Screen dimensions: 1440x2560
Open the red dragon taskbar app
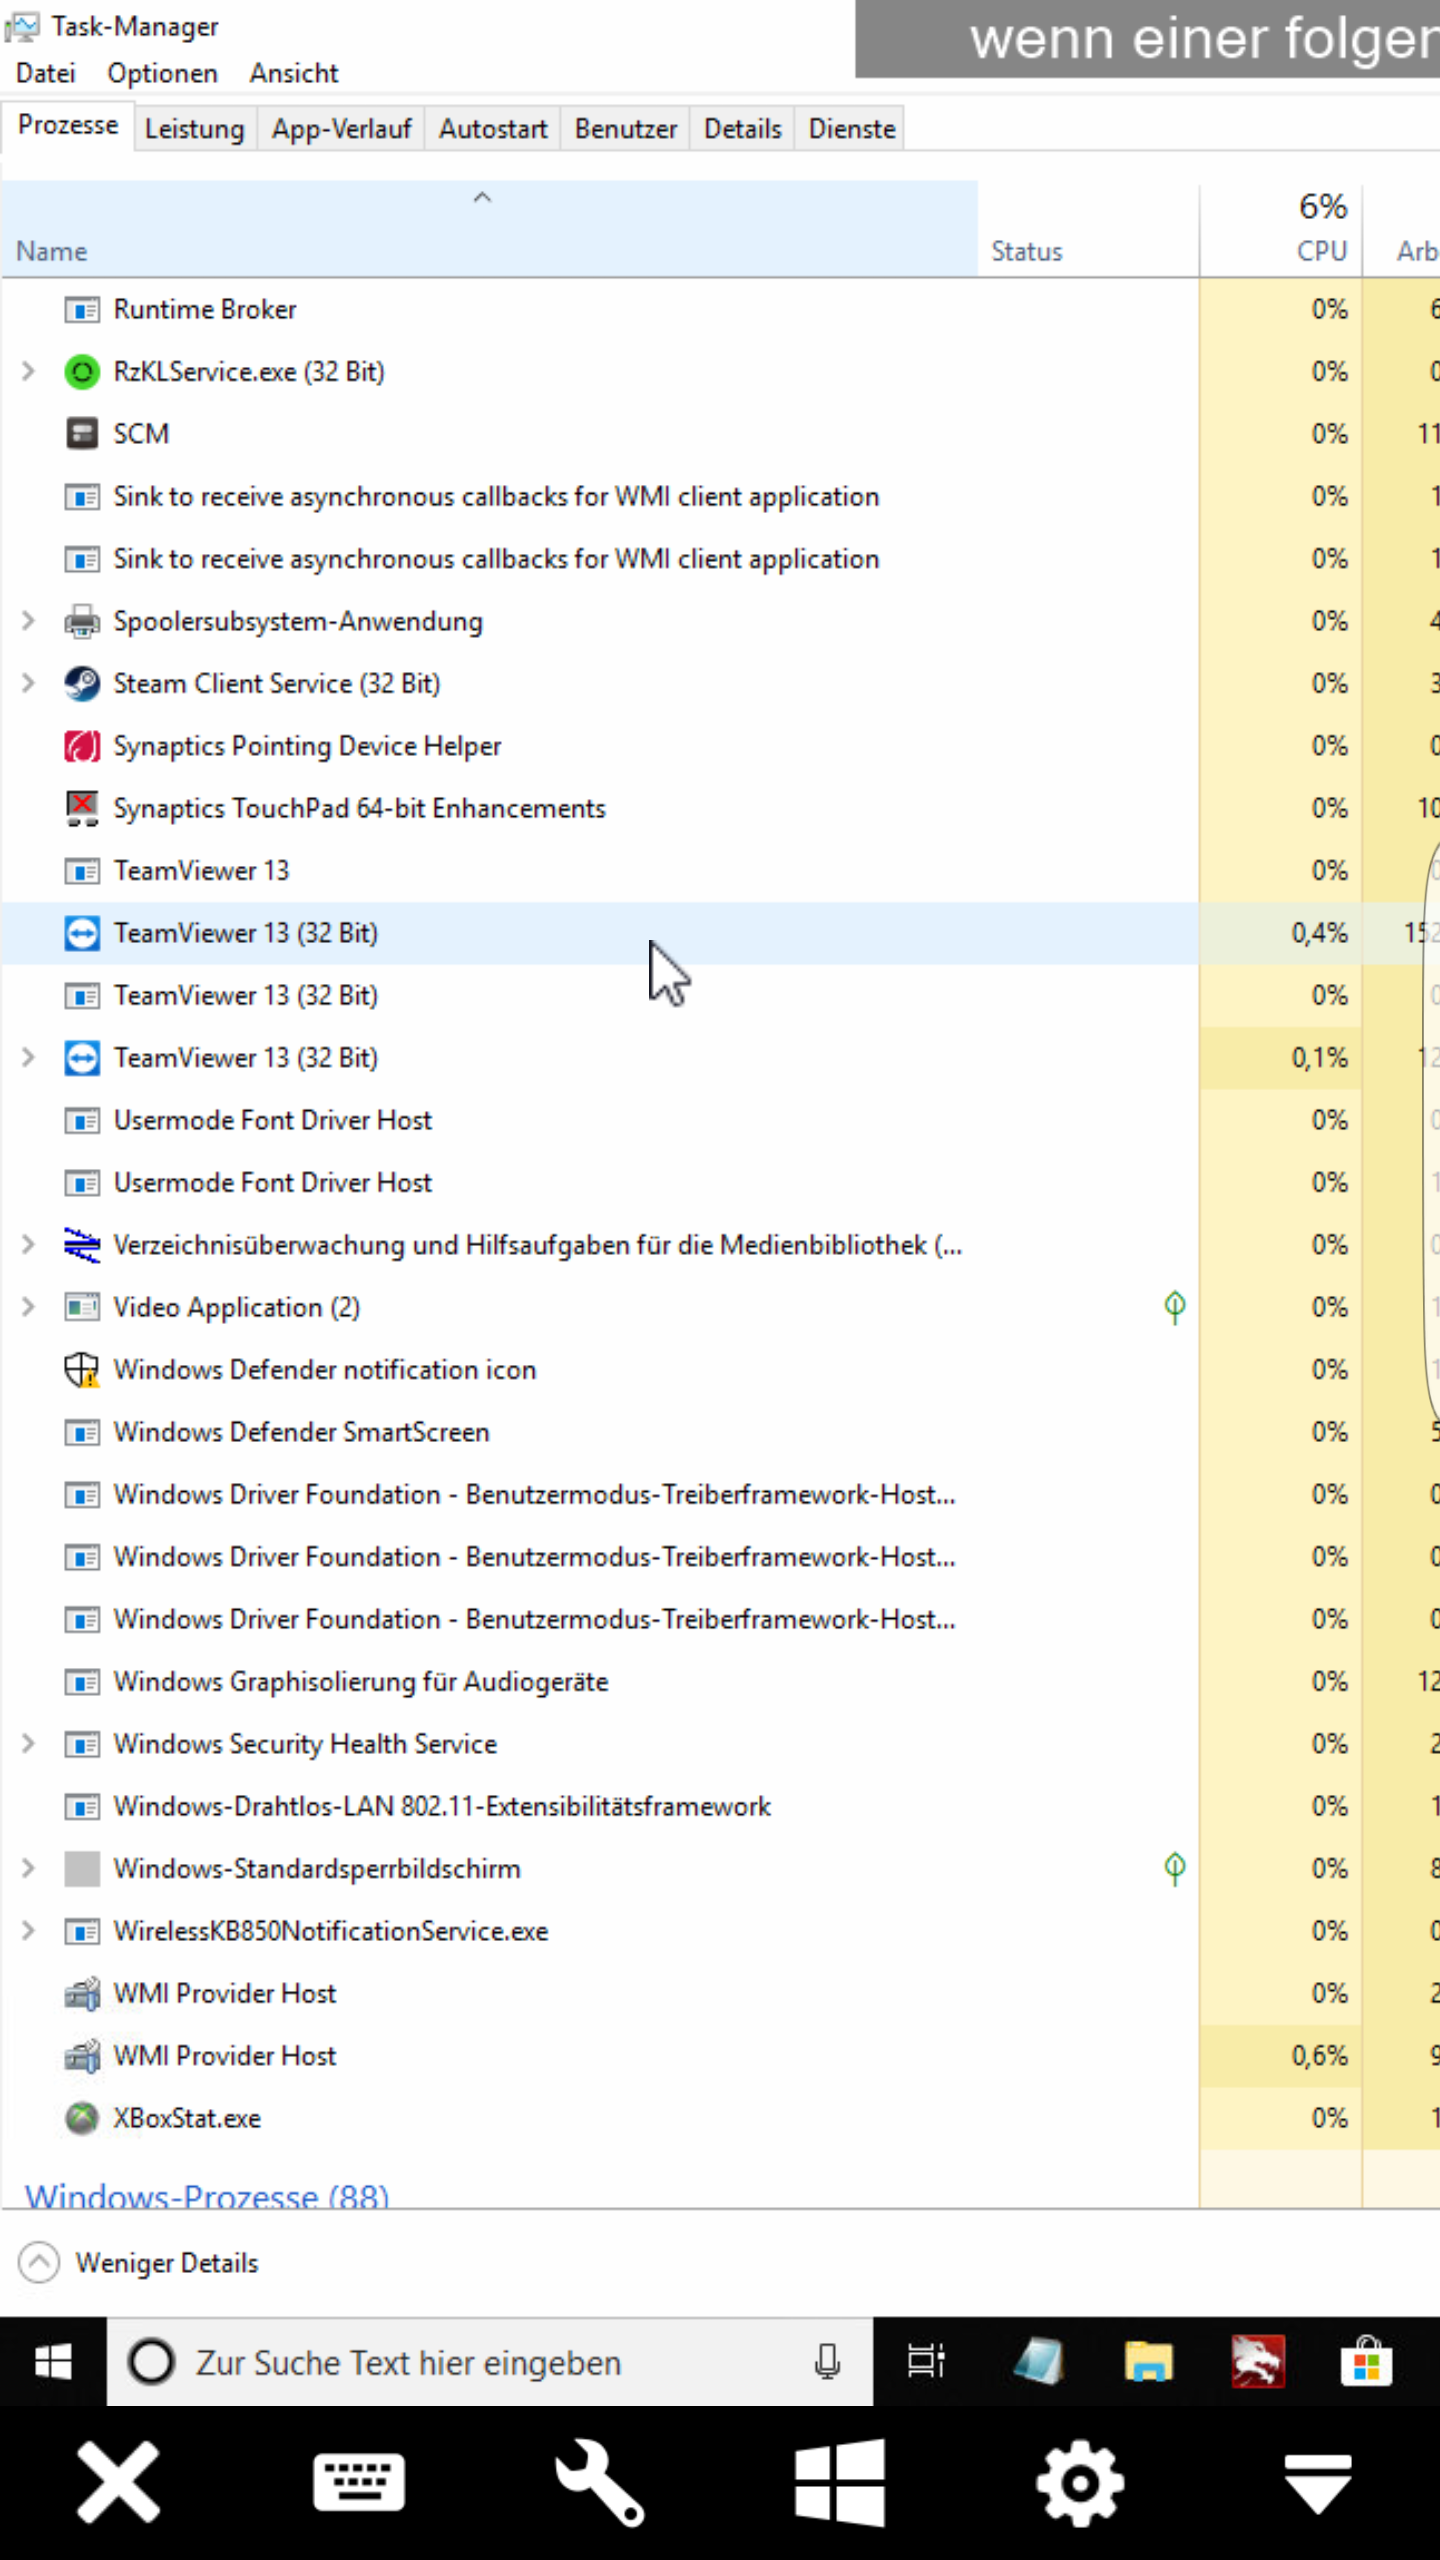click(x=1258, y=2362)
